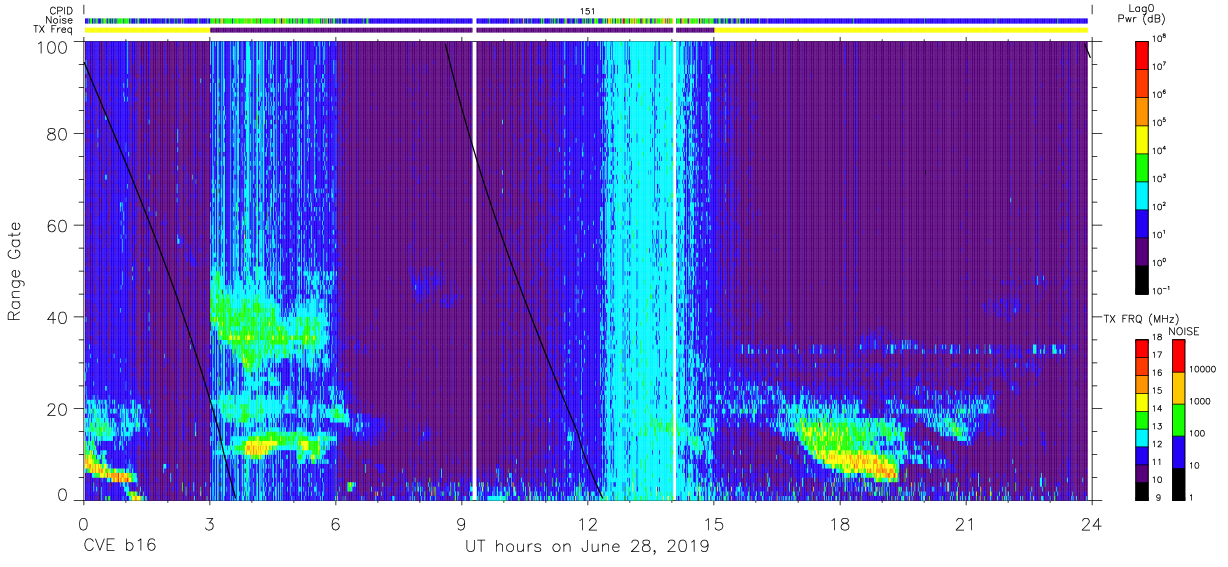Click the orange segment of NOISE colorbar
1228x567 pixels.
tap(1177, 388)
